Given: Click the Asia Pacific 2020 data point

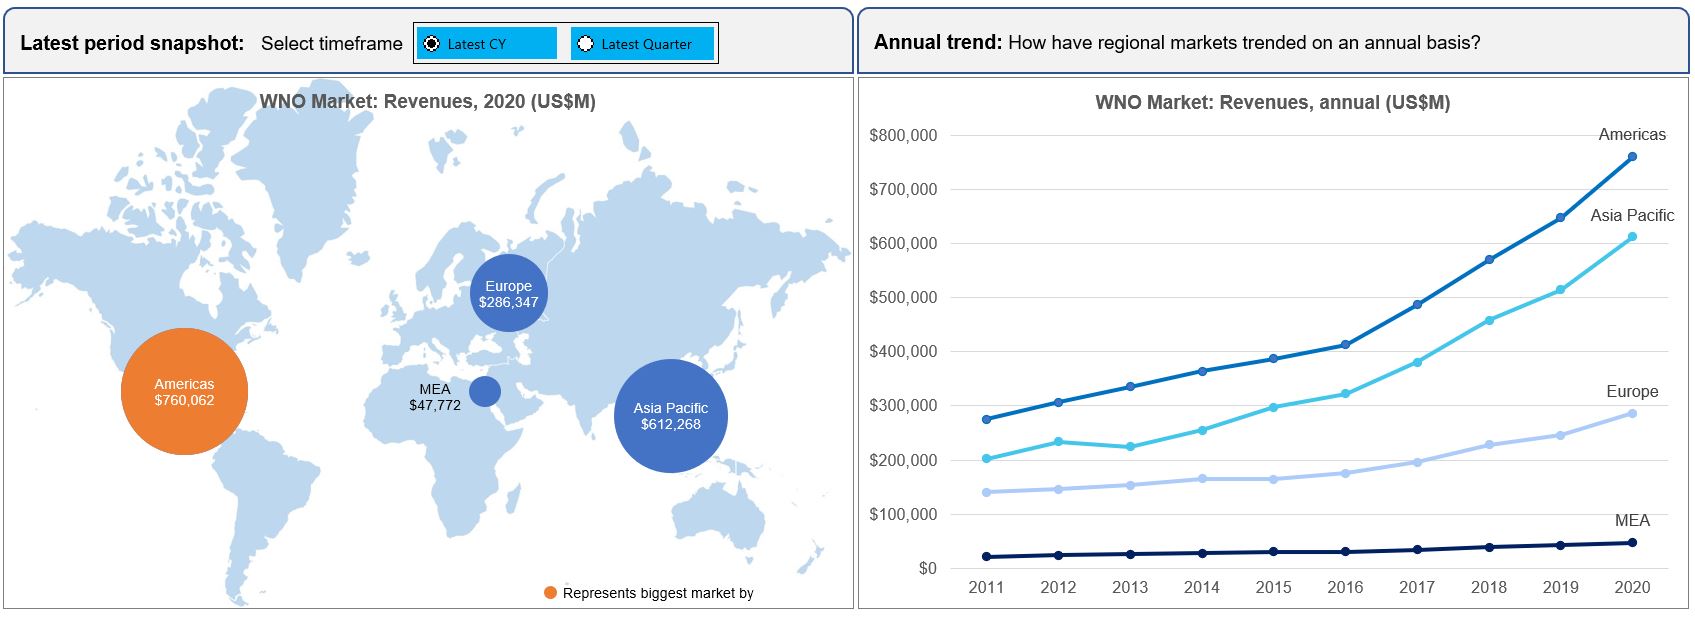Looking at the screenshot, I should coord(1632,237).
